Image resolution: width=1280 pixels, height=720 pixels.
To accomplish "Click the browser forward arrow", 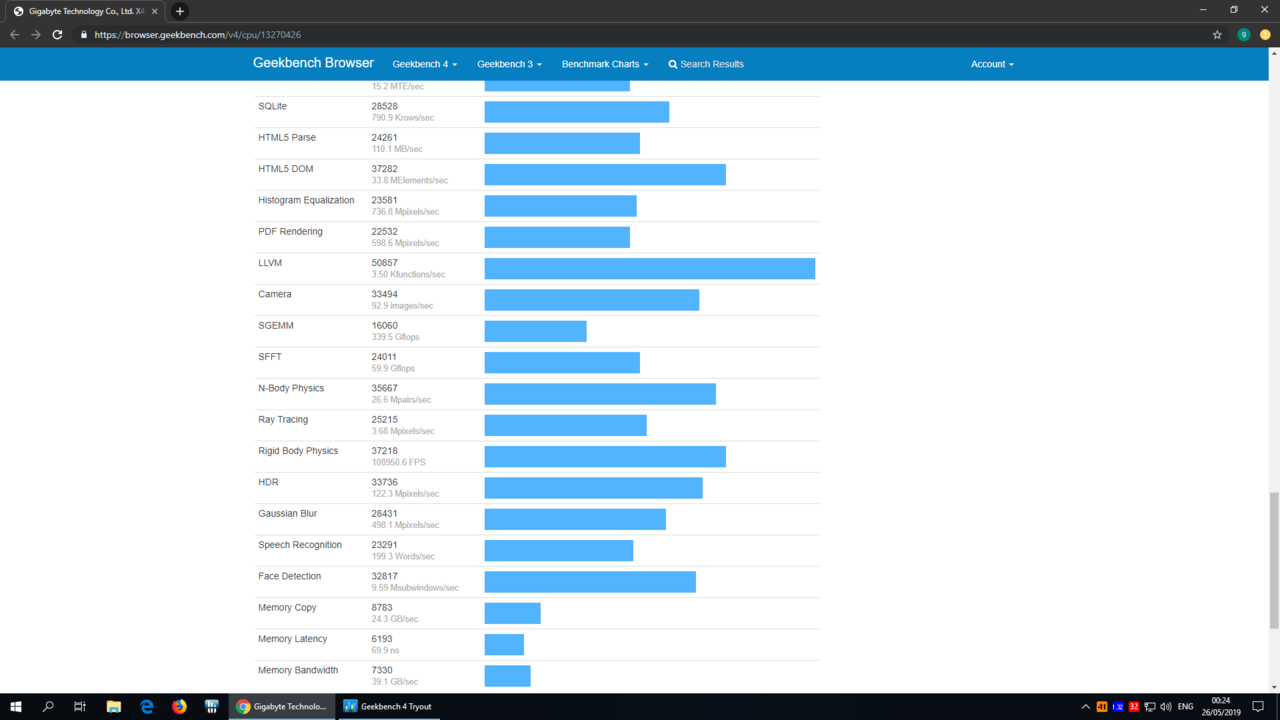I will click(x=36, y=34).
